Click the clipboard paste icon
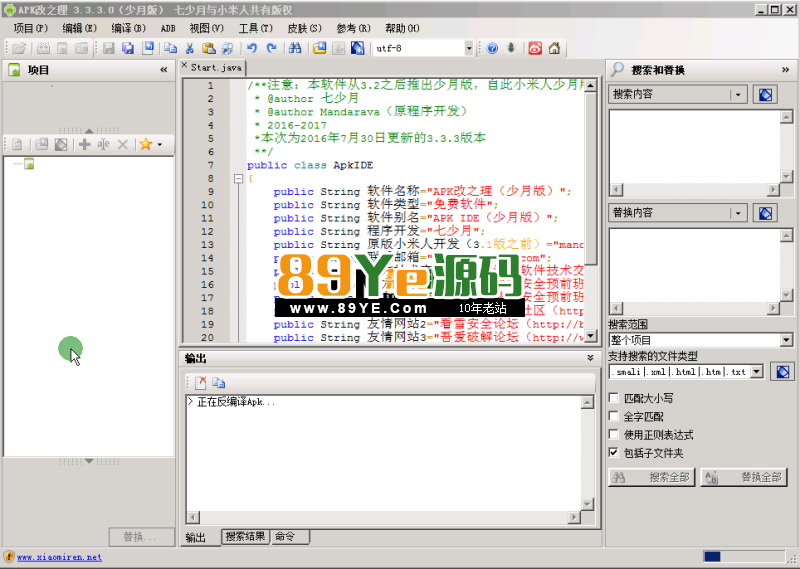This screenshot has height=569, width=800. point(208,48)
